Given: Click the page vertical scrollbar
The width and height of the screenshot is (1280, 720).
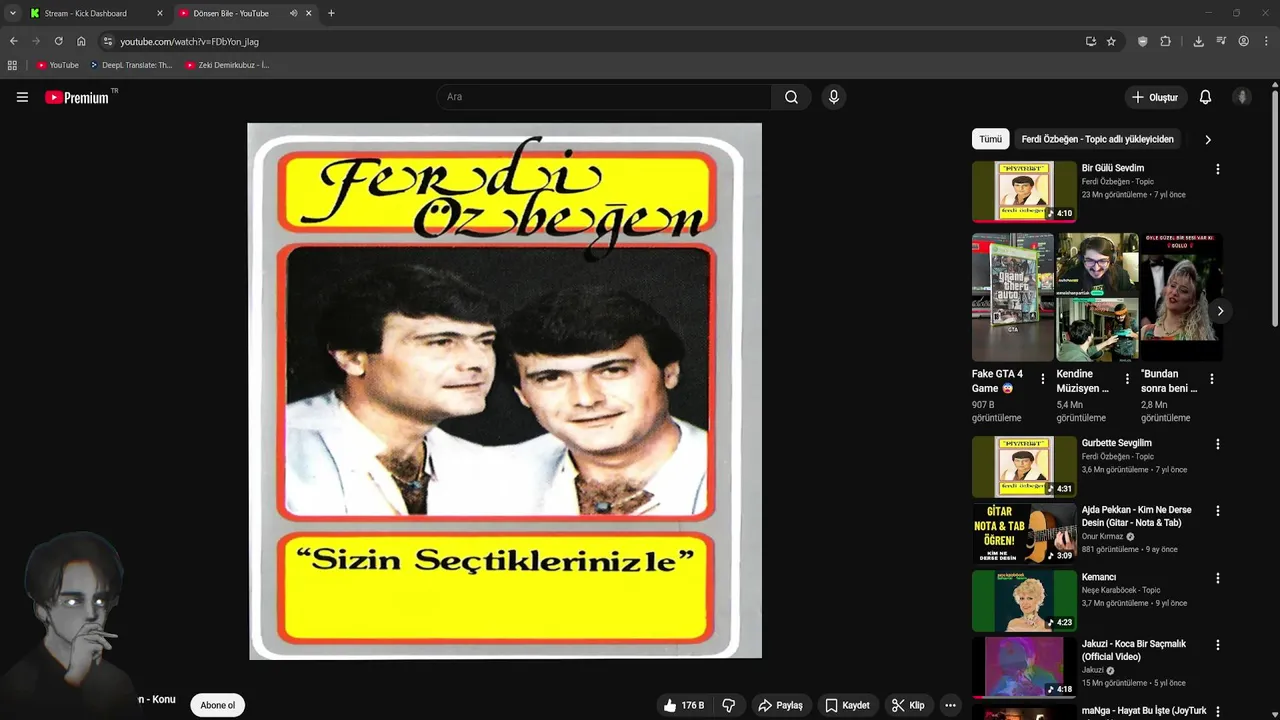Looking at the screenshot, I should click(1275, 208).
